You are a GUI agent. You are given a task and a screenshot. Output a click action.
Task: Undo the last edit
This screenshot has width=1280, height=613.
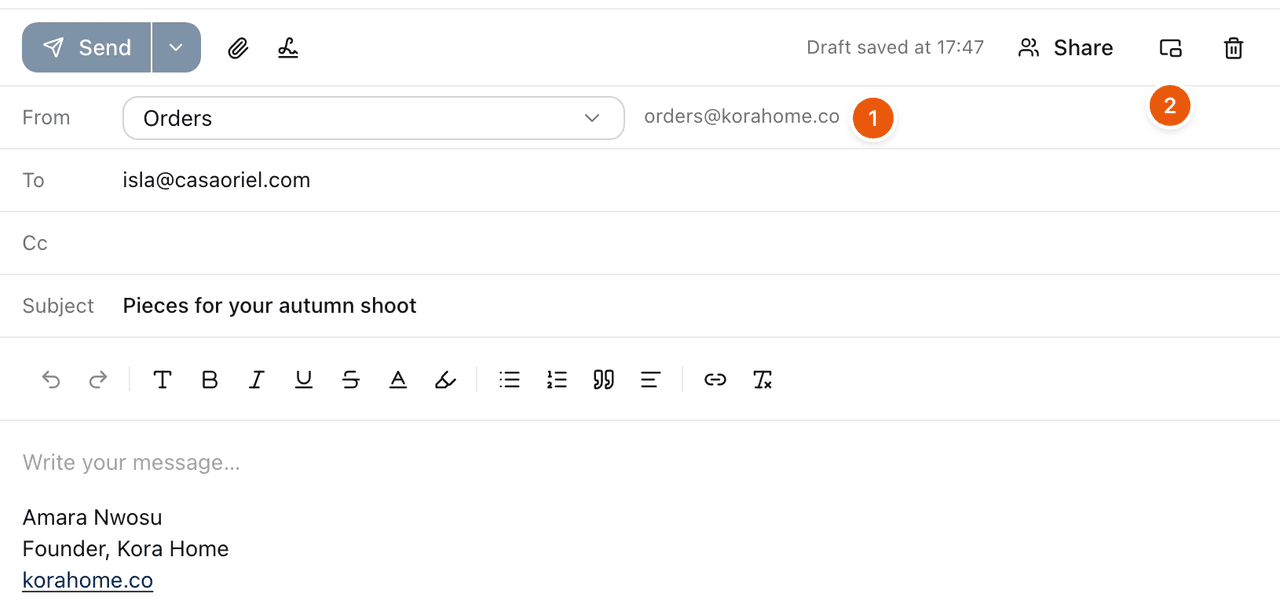coord(51,380)
